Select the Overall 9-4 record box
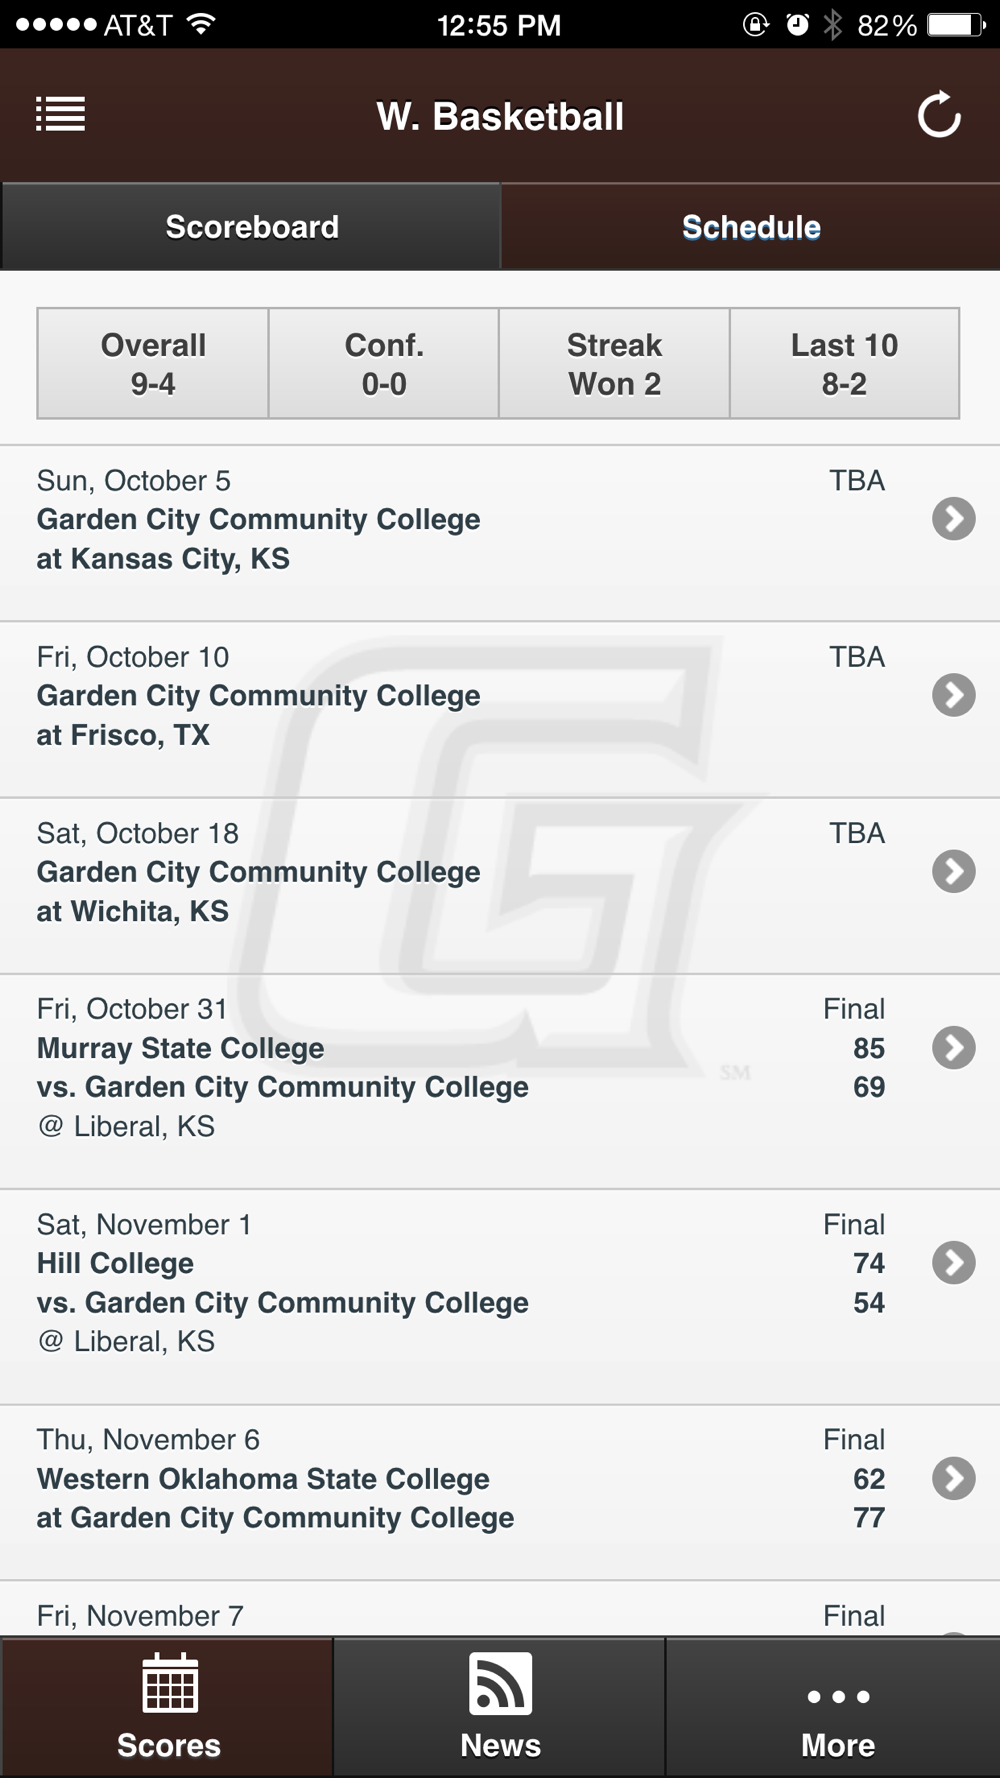 pos(153,363)
